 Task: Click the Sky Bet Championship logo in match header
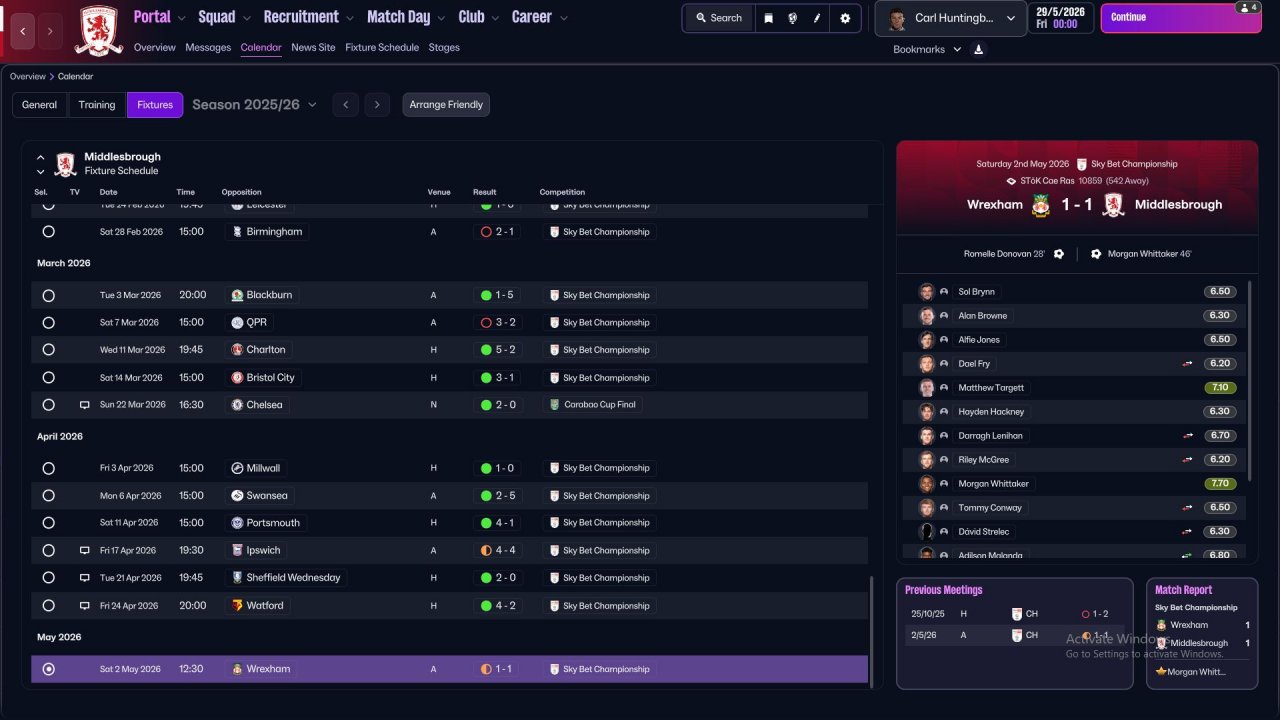[x=1081, y=164]
